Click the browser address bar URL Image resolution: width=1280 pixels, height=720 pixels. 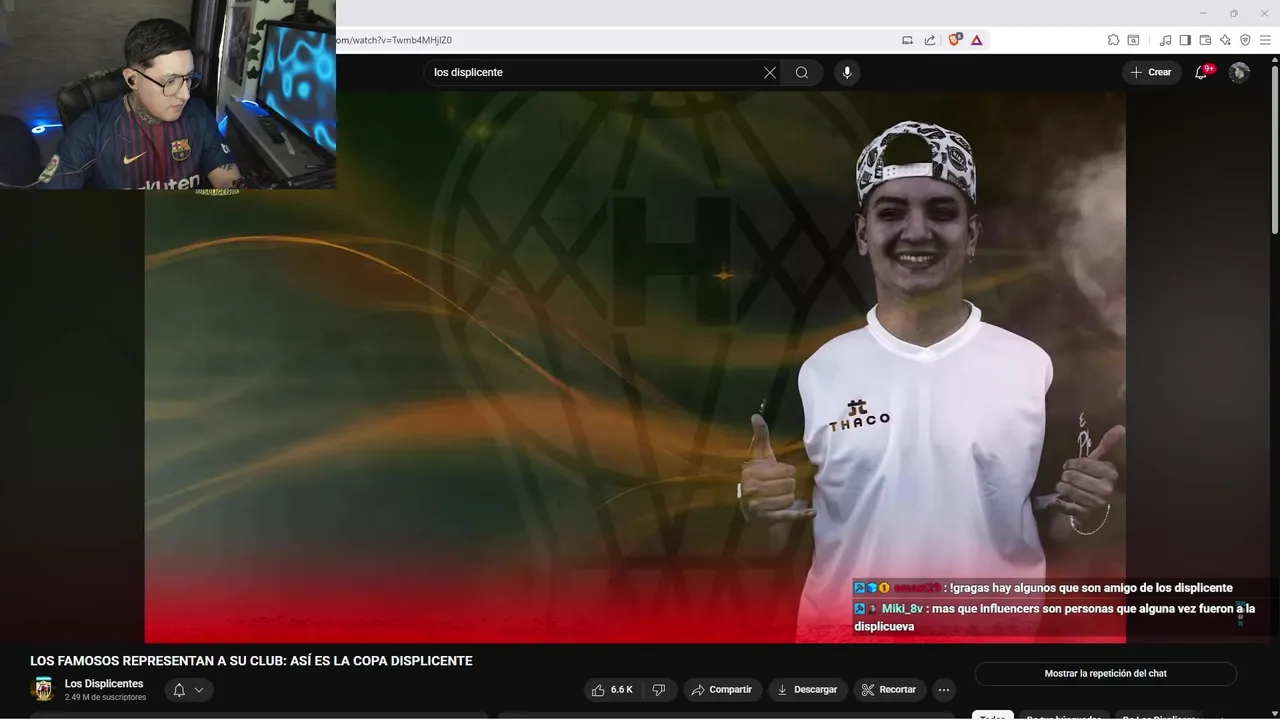(395, 40)
